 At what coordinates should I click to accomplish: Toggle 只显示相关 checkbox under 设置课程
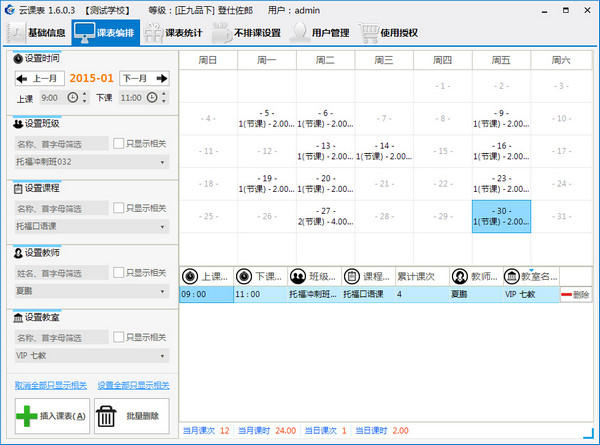click(118, 208)
